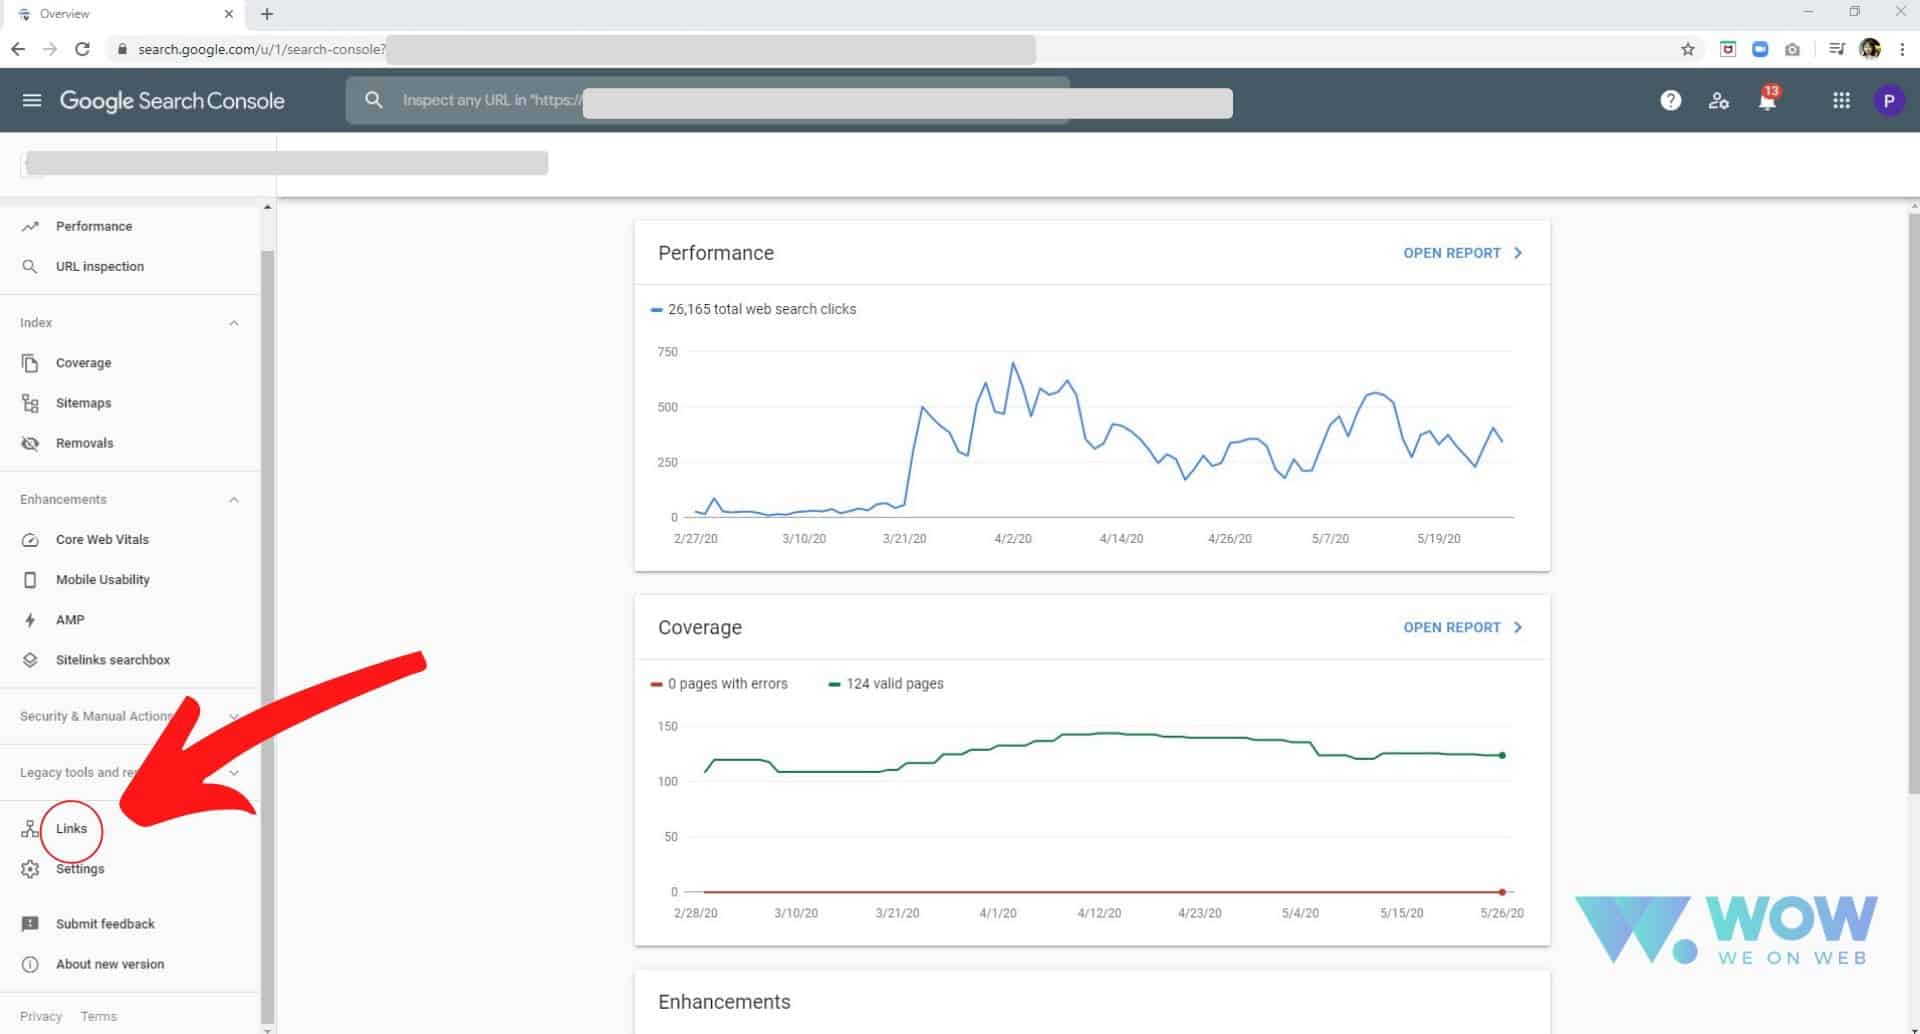Collapse the Index section
Image resolution: width=1920 pixels, height=1034 pixels.
click(234, 323)
